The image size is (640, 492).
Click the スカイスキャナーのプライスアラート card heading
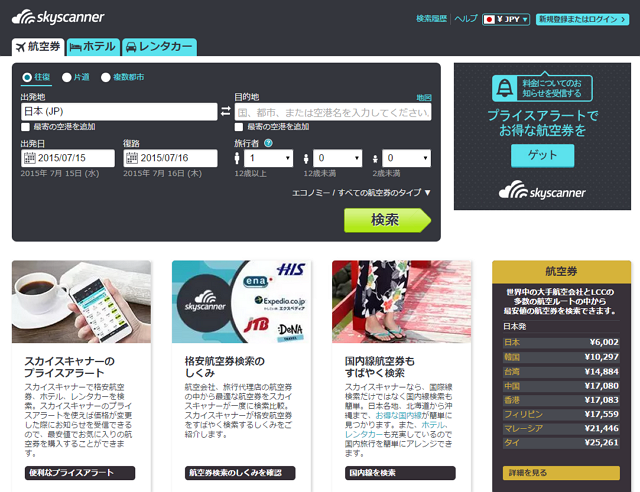[70, 367]
